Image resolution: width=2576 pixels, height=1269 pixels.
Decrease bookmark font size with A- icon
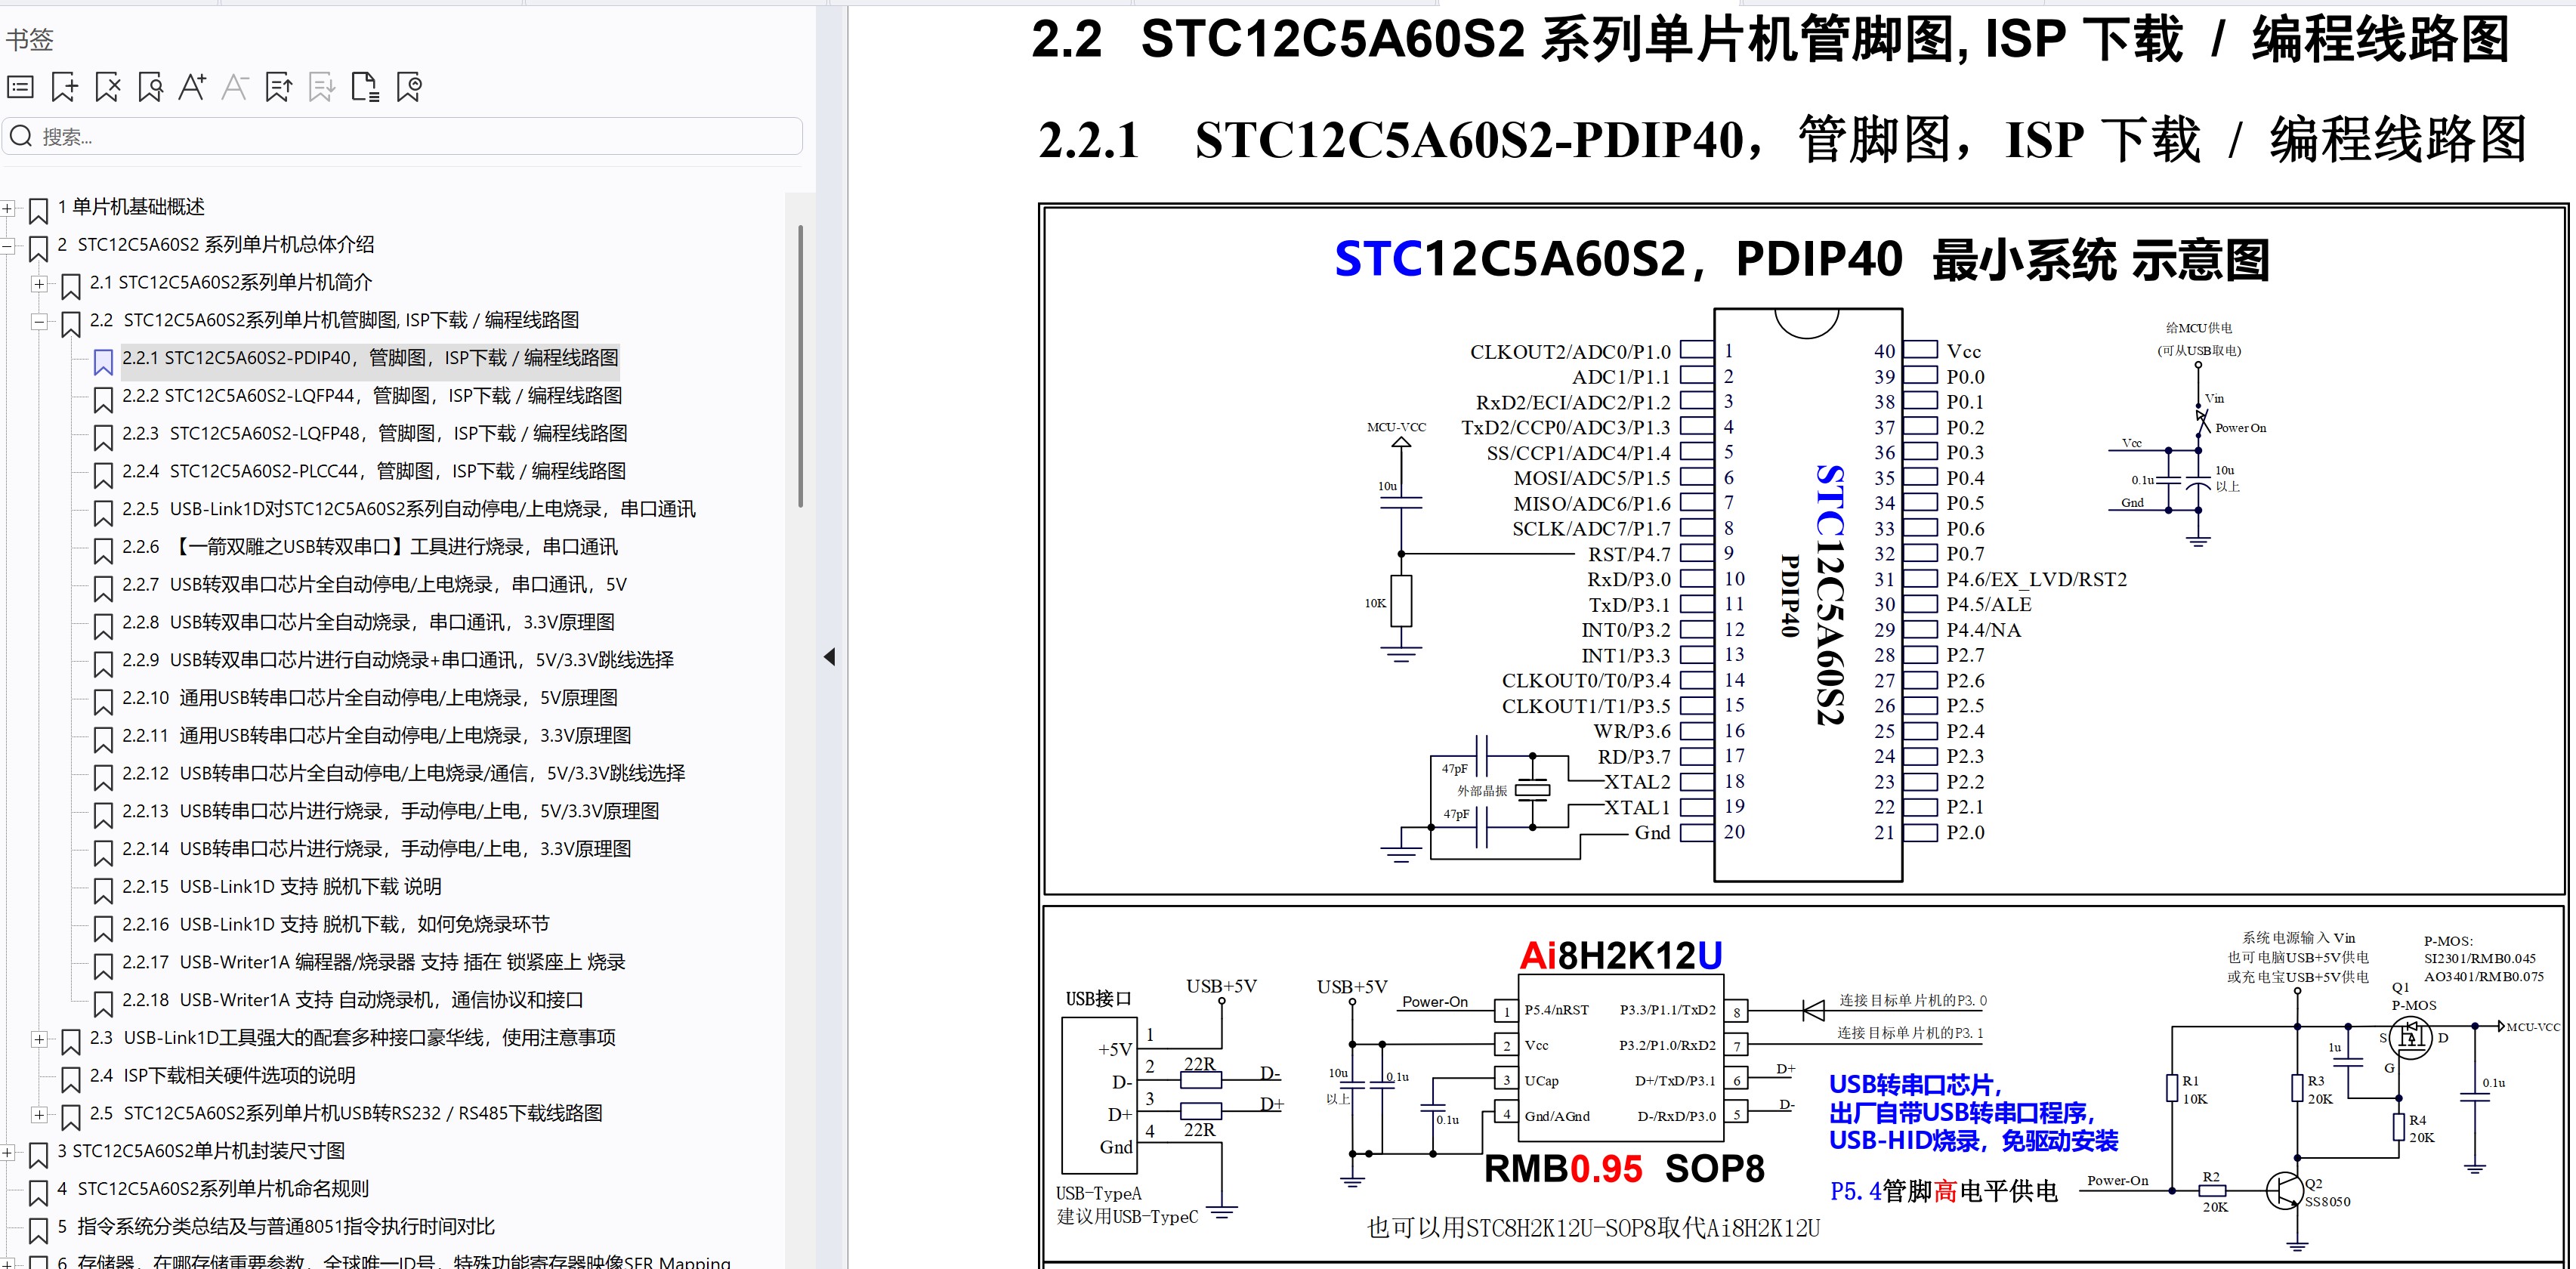tap(235, 88)
